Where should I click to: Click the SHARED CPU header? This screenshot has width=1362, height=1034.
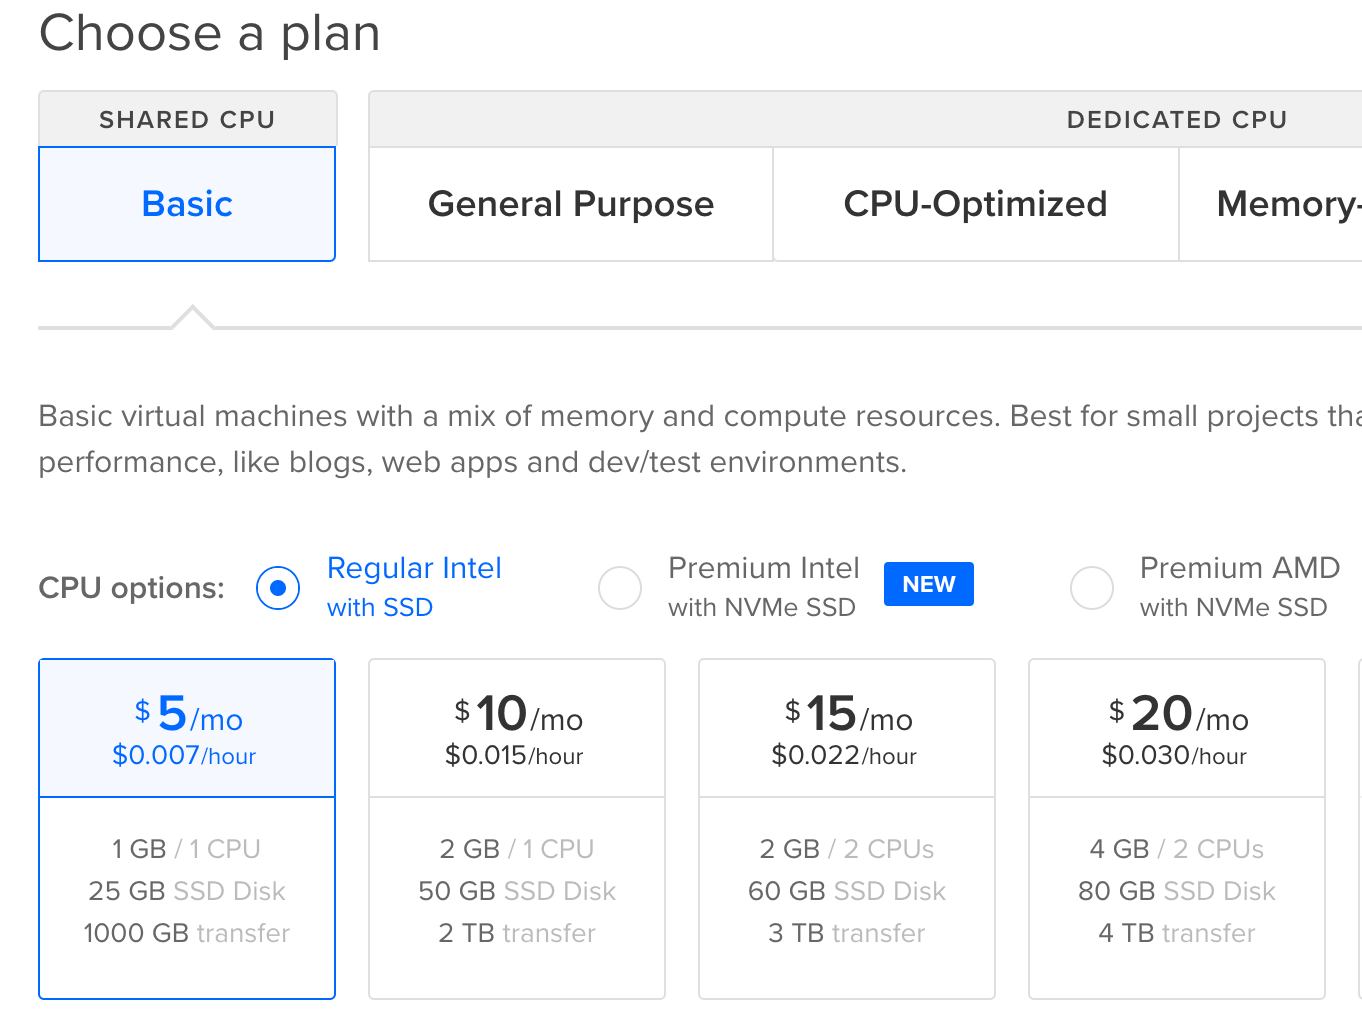click(187, 120)
